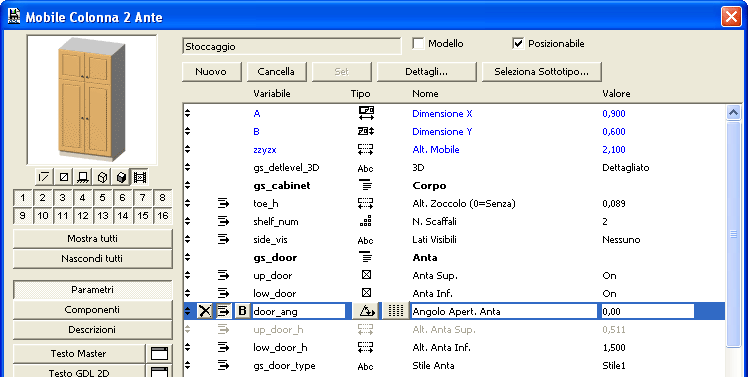Viewport: 748px width, 377px height.
Task: Toggle fragment number 5 button
Action: tap(103, 198)
